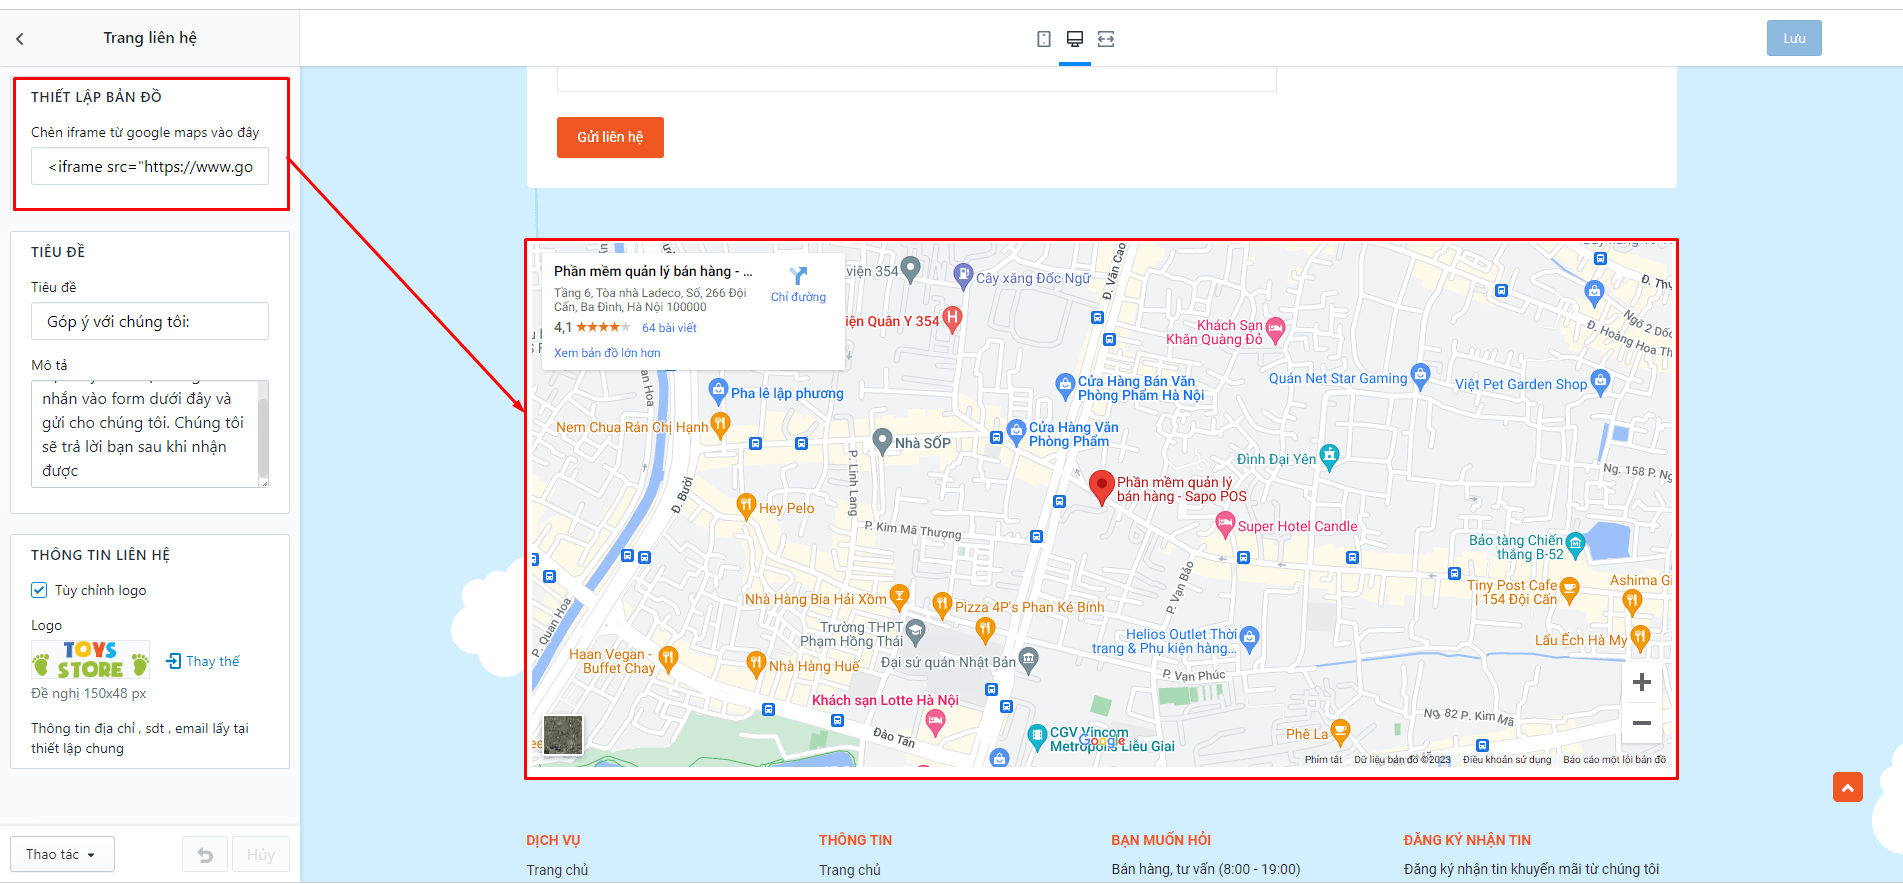1903x884 pixels.
Task: Click the Pizza 4P's Phan Kế Bính pin
Action: (942, 603)
